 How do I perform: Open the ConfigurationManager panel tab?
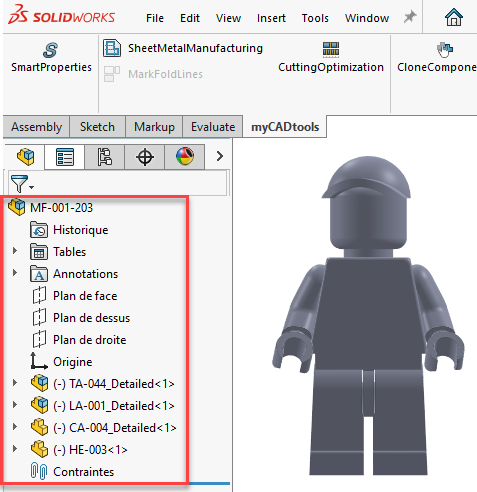pos(105,156)
